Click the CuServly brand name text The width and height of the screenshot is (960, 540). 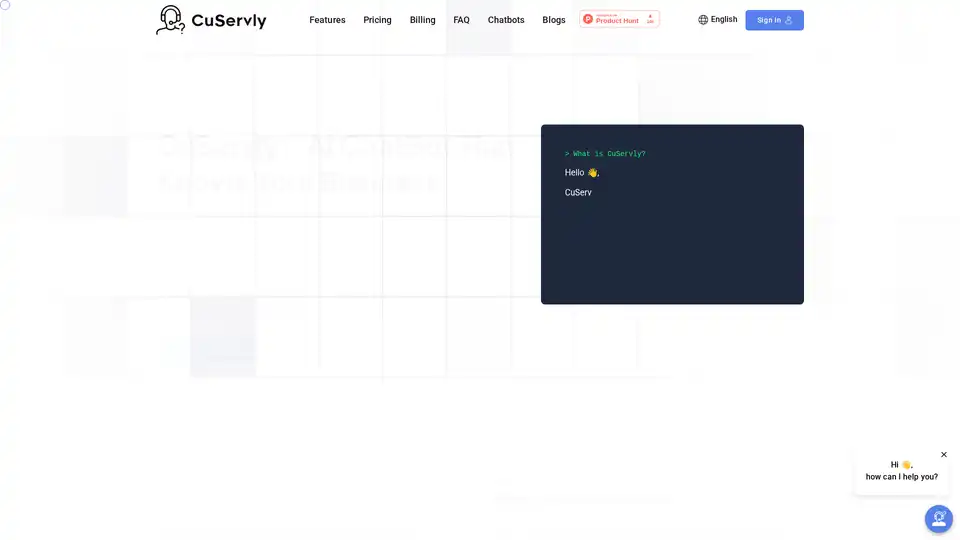[x=229, y=20]
